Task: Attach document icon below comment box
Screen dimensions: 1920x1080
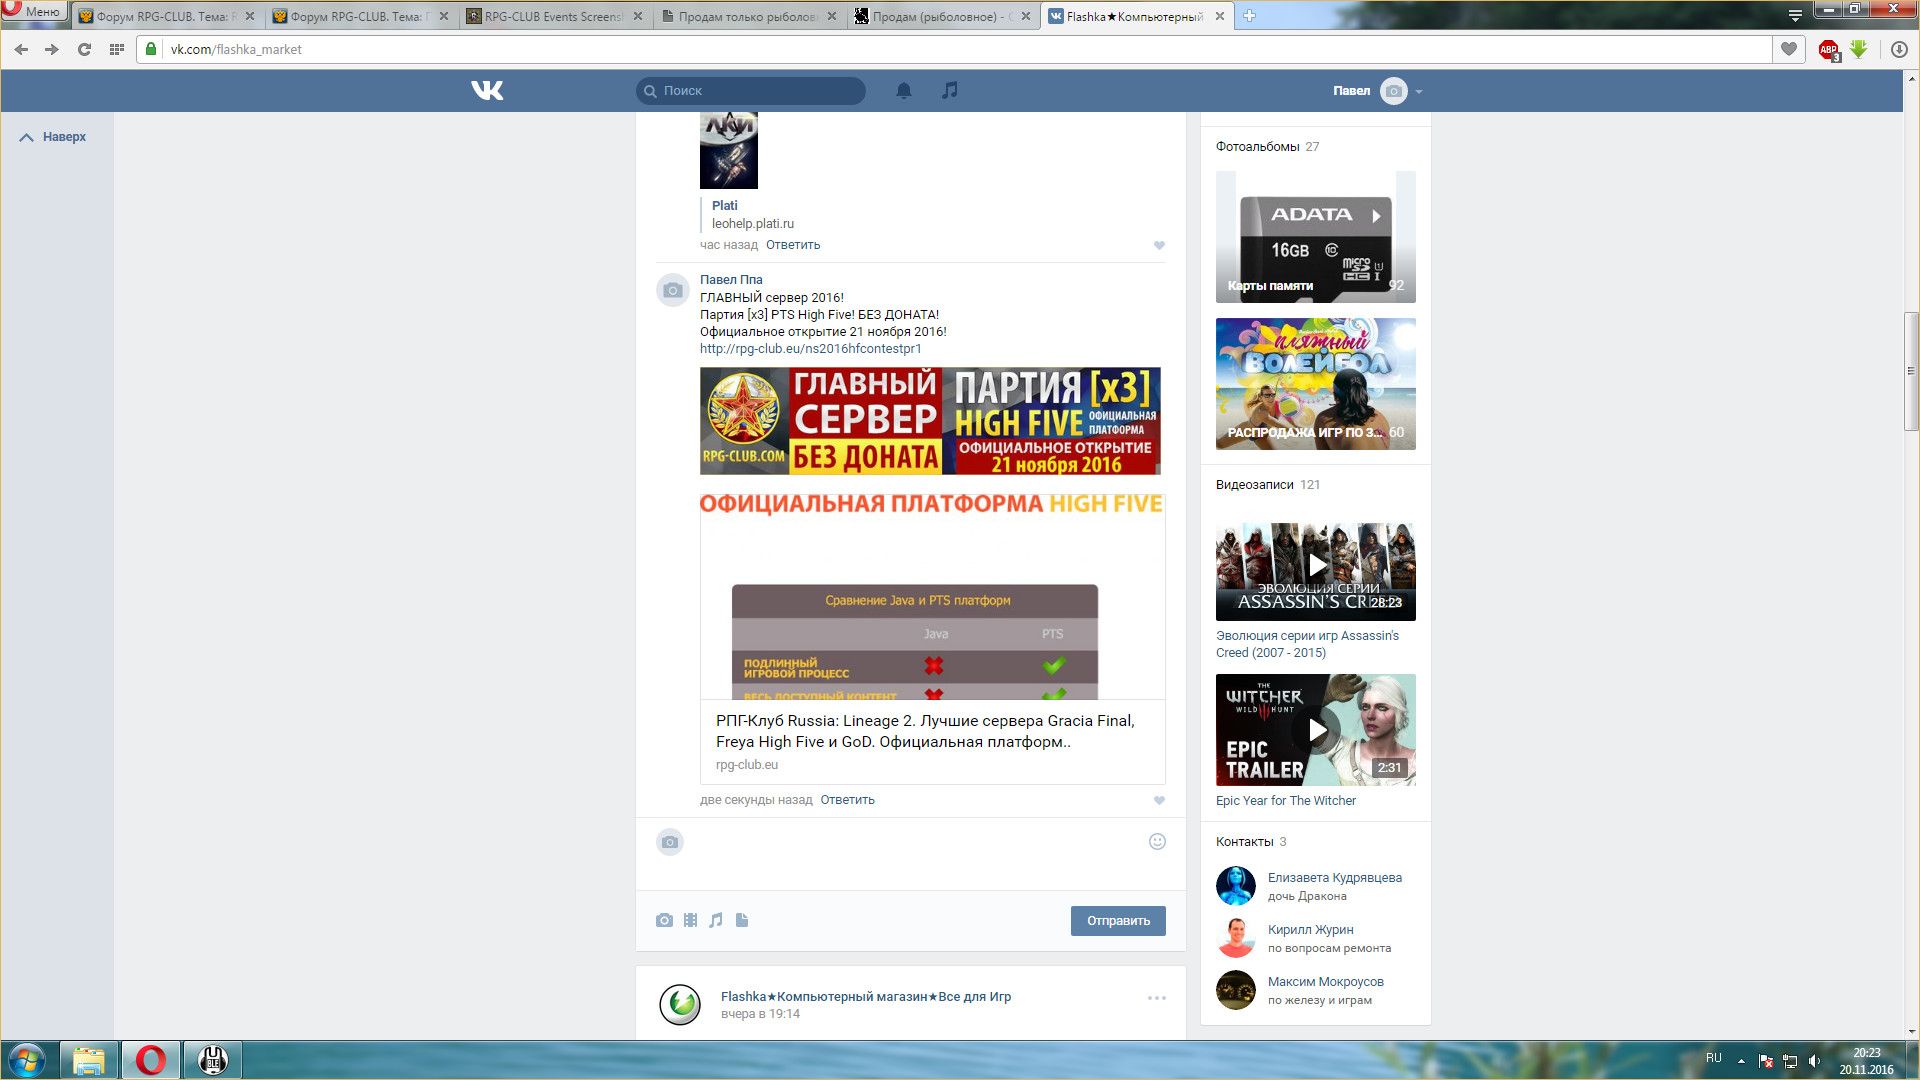Action: (x=742, y=920)
